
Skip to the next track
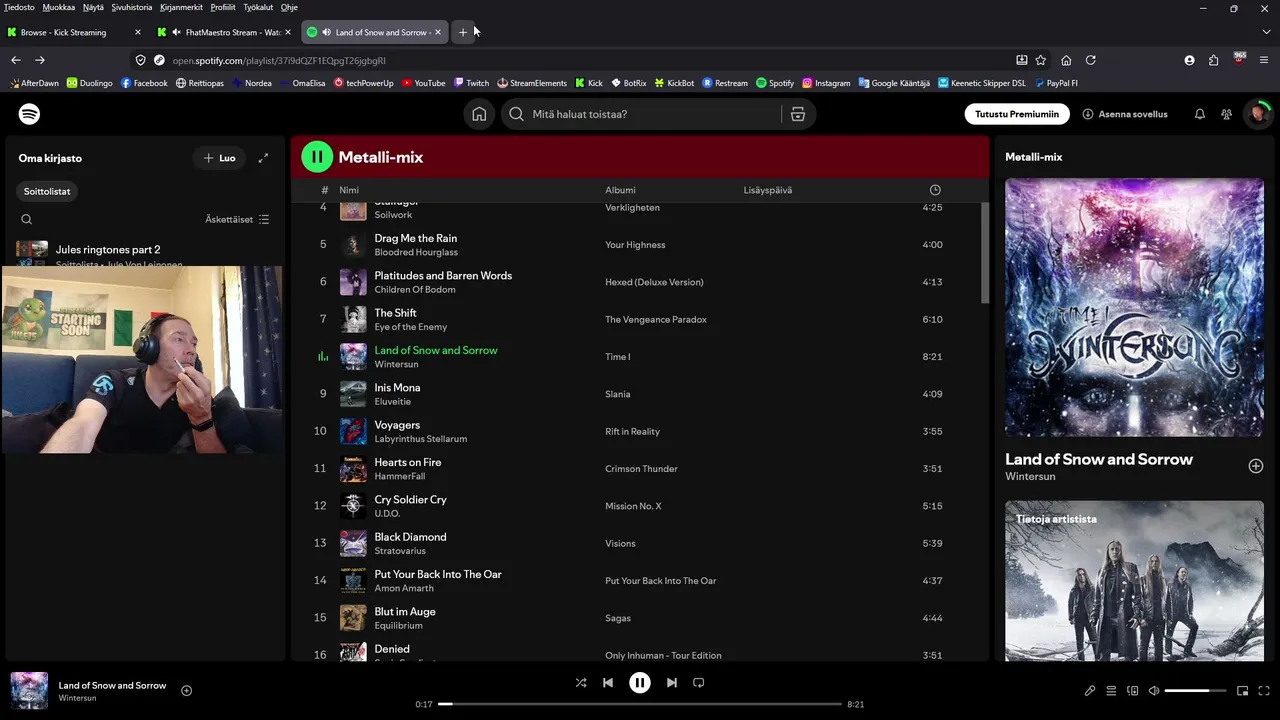tap(672, 683)
